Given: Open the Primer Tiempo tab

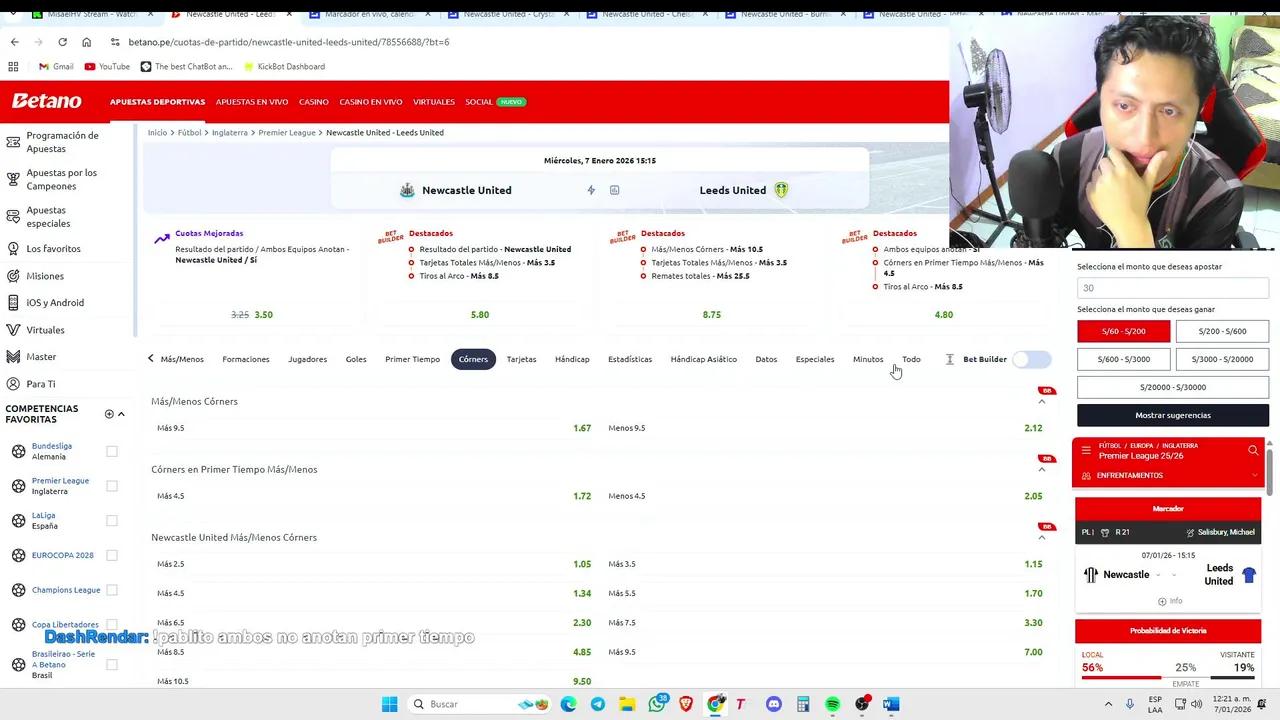Looking at the screenshot, I should pos(412,359).
